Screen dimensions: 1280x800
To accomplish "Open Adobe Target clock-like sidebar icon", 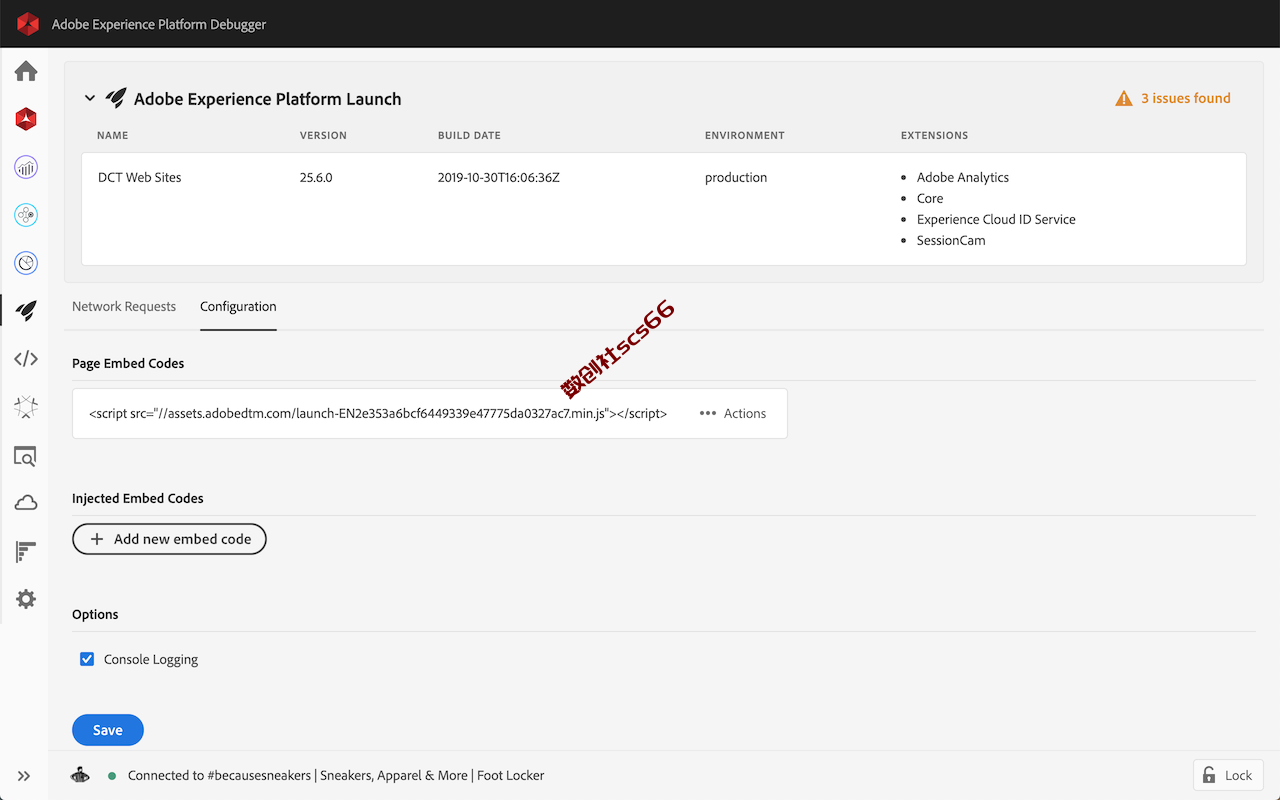I will click(26, 263).
